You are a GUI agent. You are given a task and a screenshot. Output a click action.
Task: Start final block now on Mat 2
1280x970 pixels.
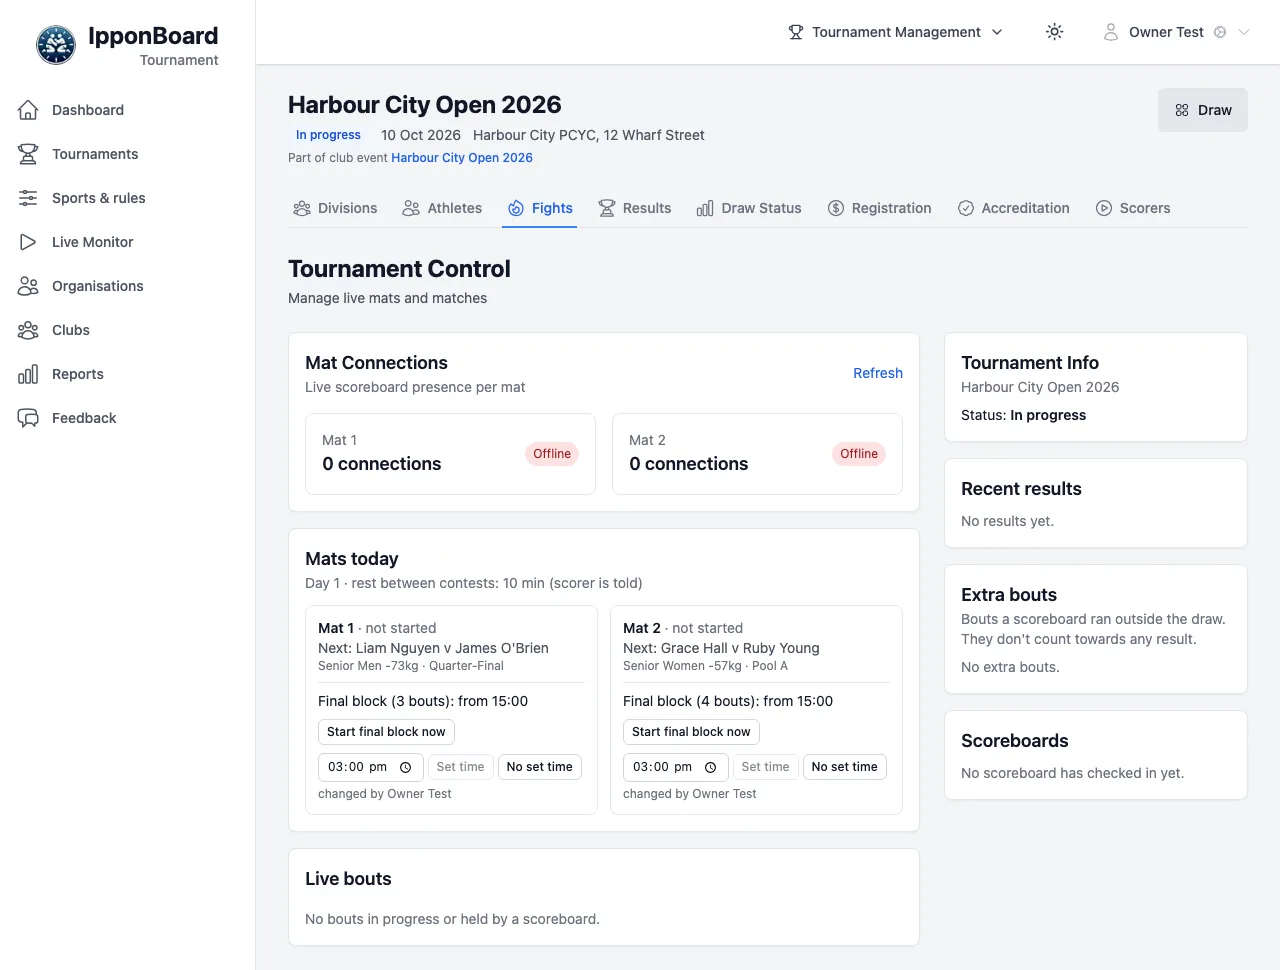691,732
